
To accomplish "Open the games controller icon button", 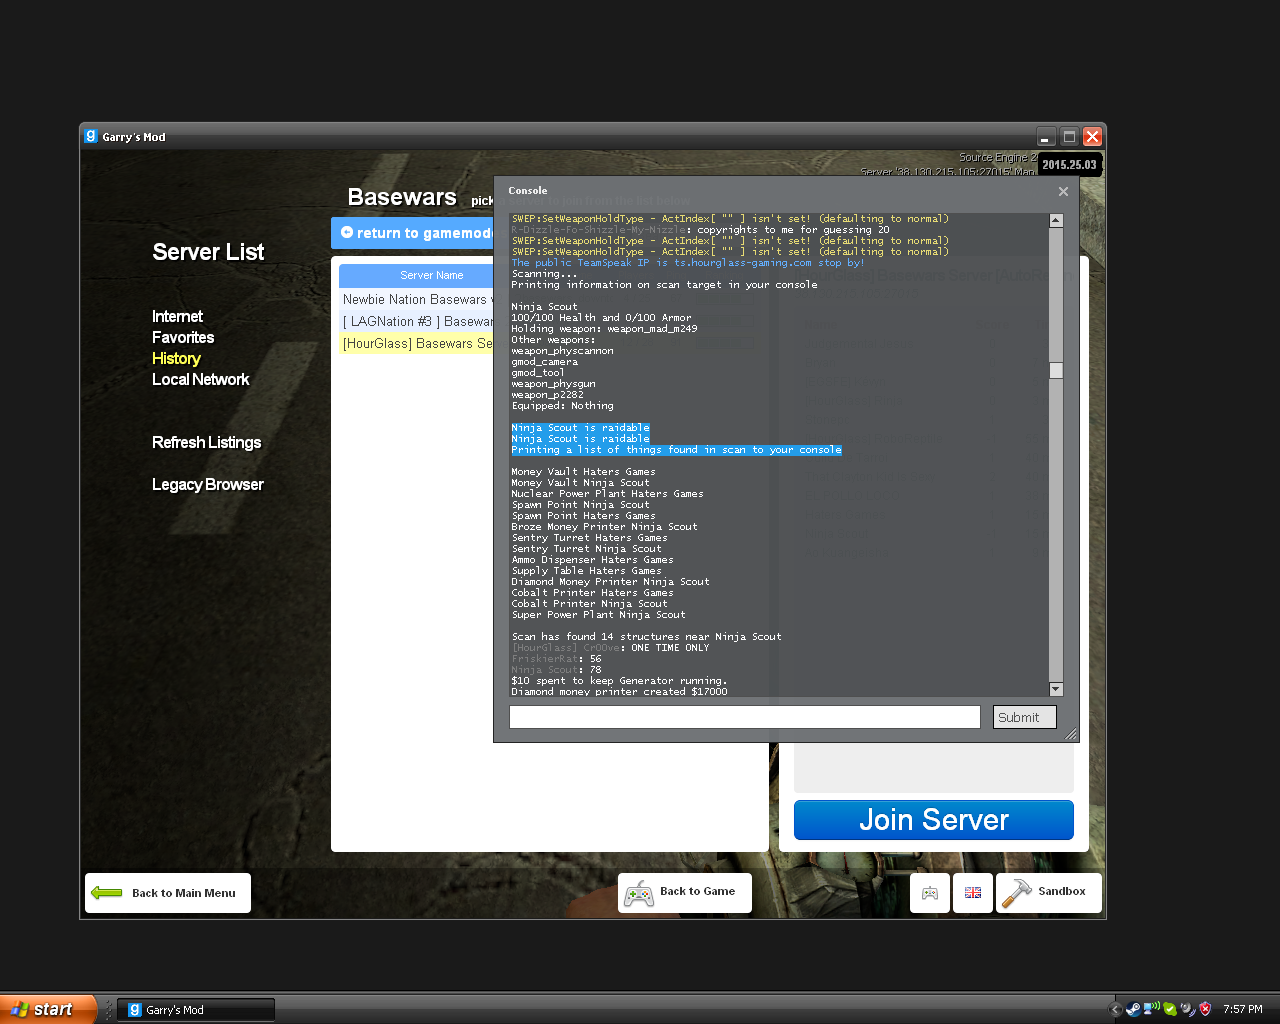I will click(930, 893).
